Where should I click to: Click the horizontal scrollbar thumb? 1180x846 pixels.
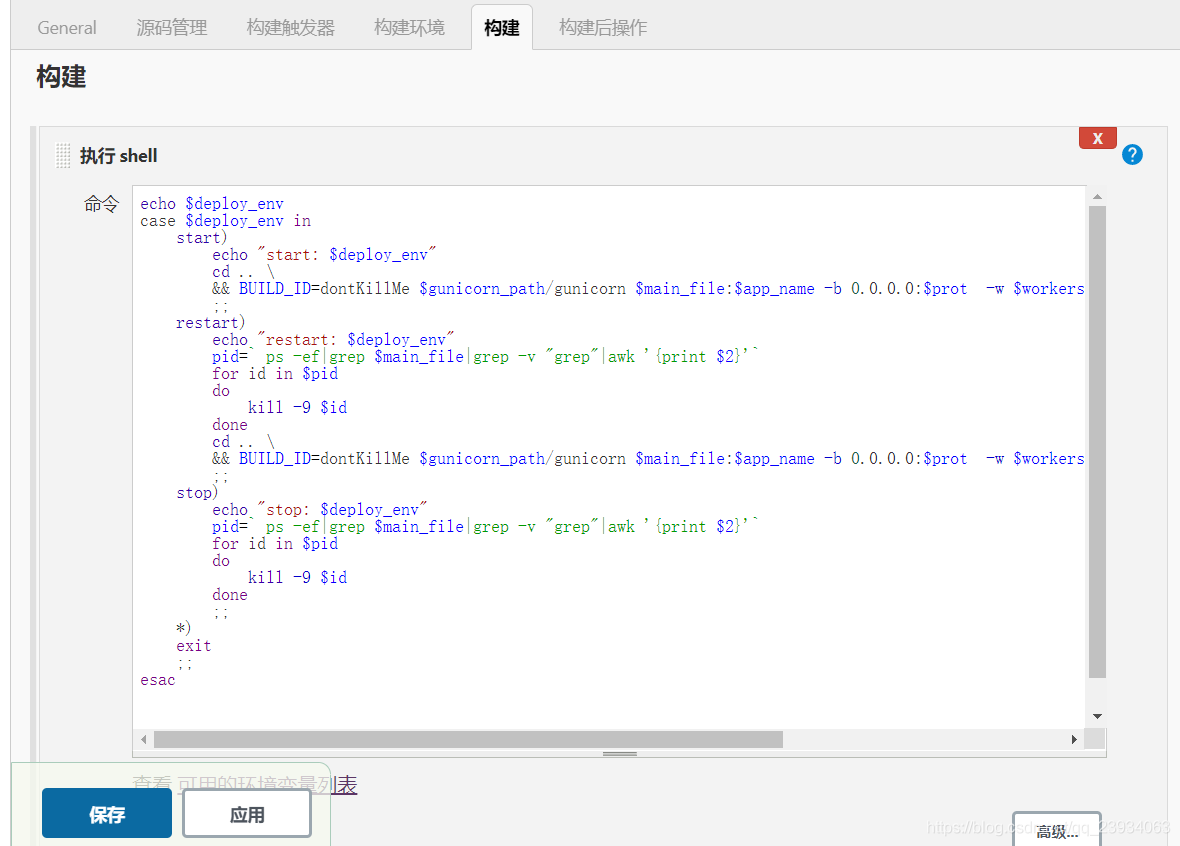pyautogui.click(x=468, y=740)
